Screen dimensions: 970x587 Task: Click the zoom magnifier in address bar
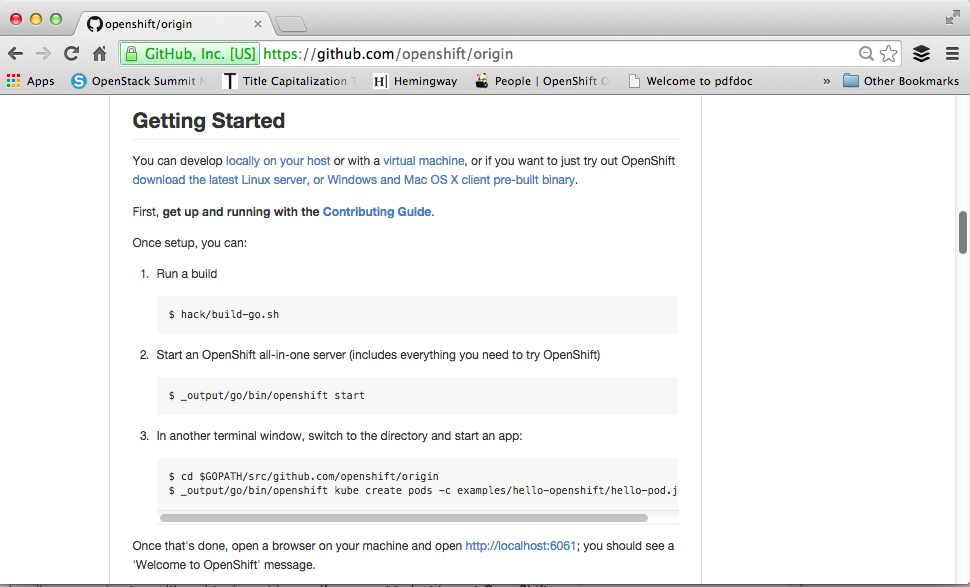pyautogui.click(x=866, y=54)
